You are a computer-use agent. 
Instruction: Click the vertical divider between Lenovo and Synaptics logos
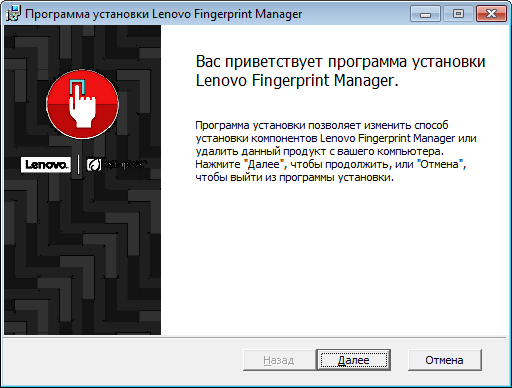[x=78, y=165]
